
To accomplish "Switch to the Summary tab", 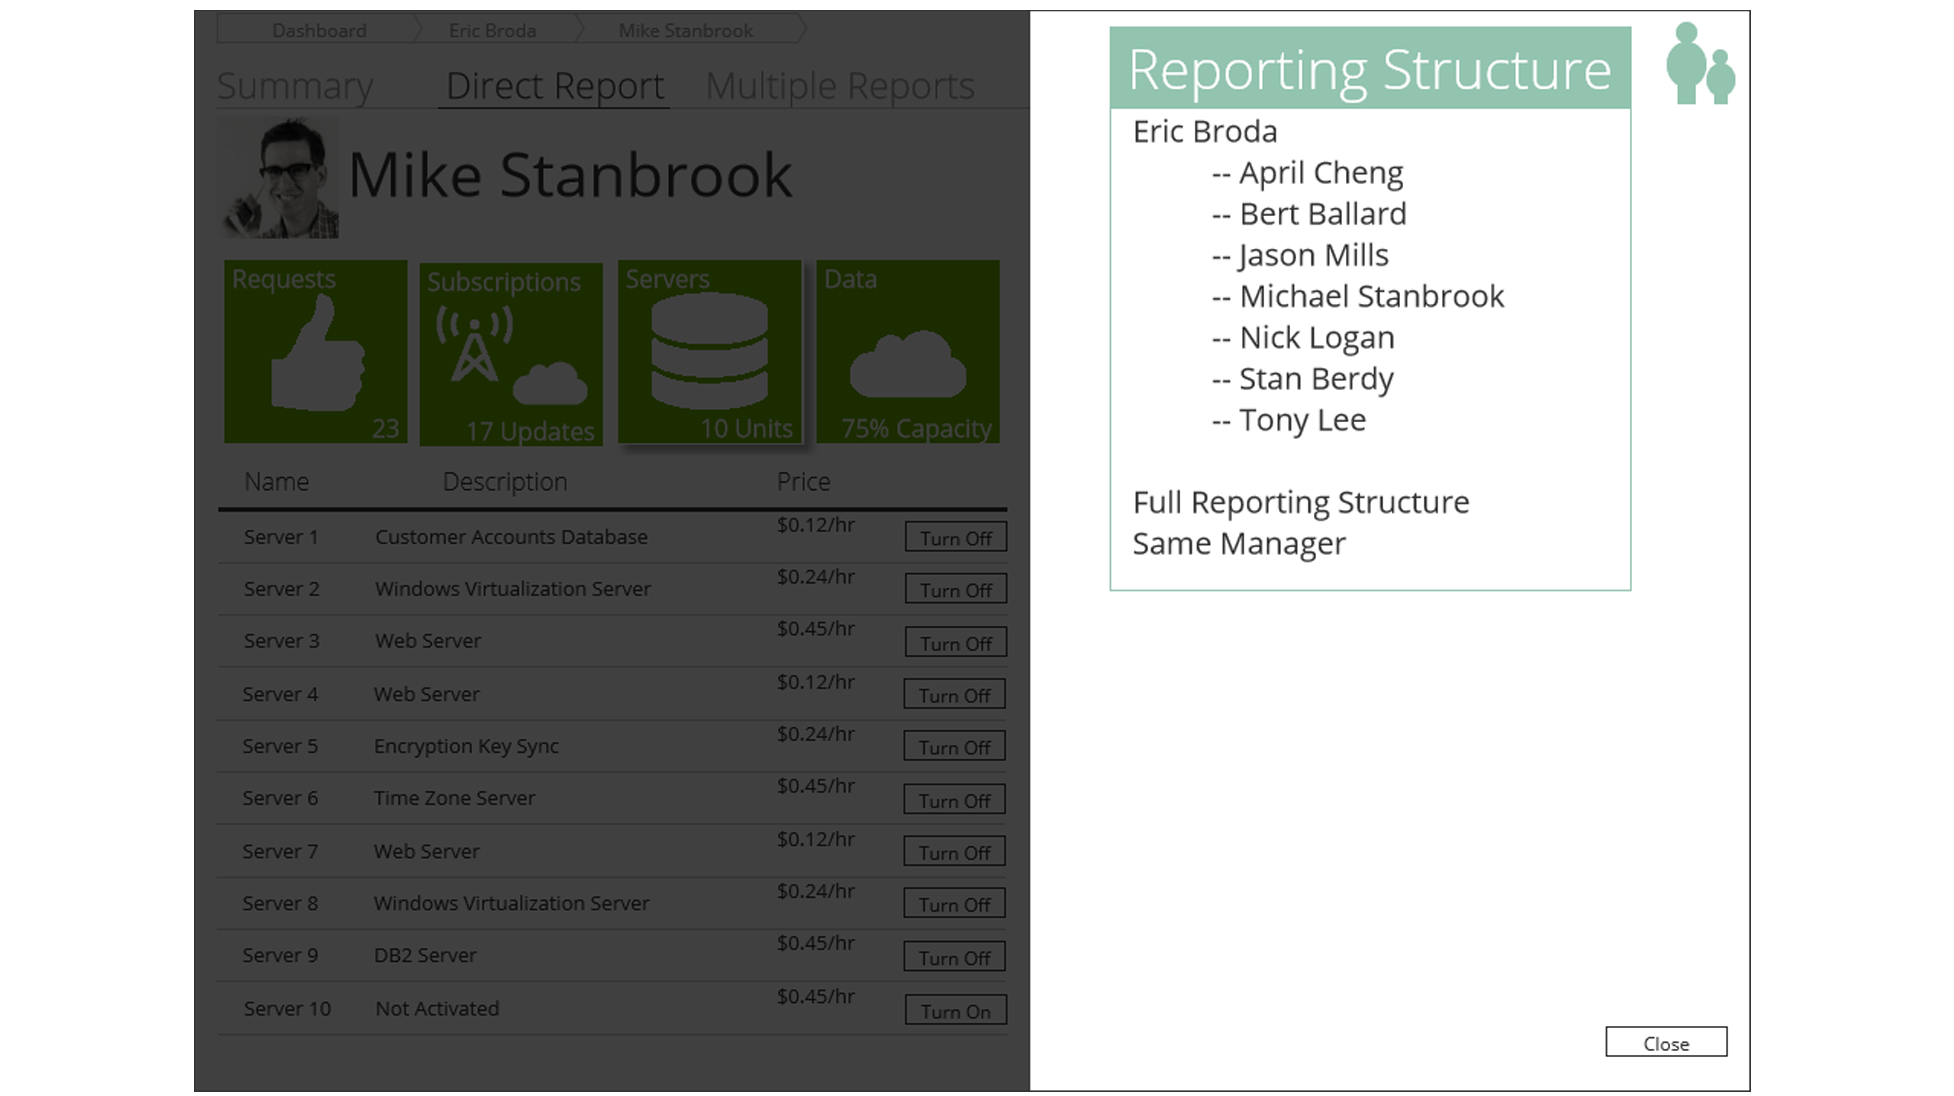I will click(295, 86).
